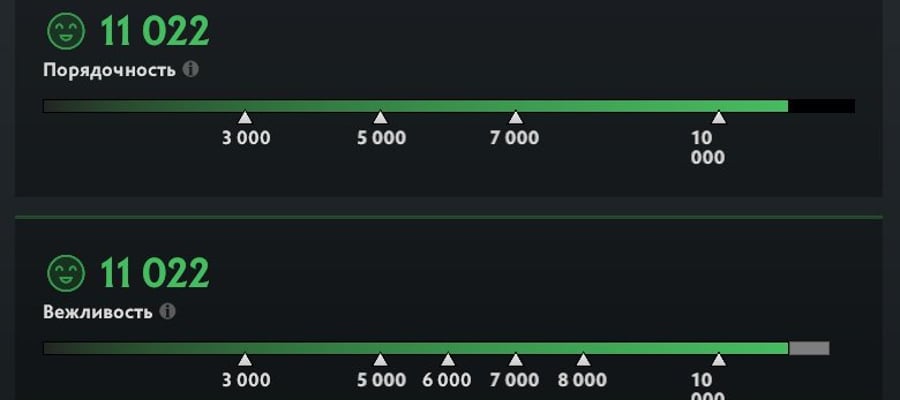
Task: Open the info icon next to Вежливость
Action: click(x=168, y=312)
